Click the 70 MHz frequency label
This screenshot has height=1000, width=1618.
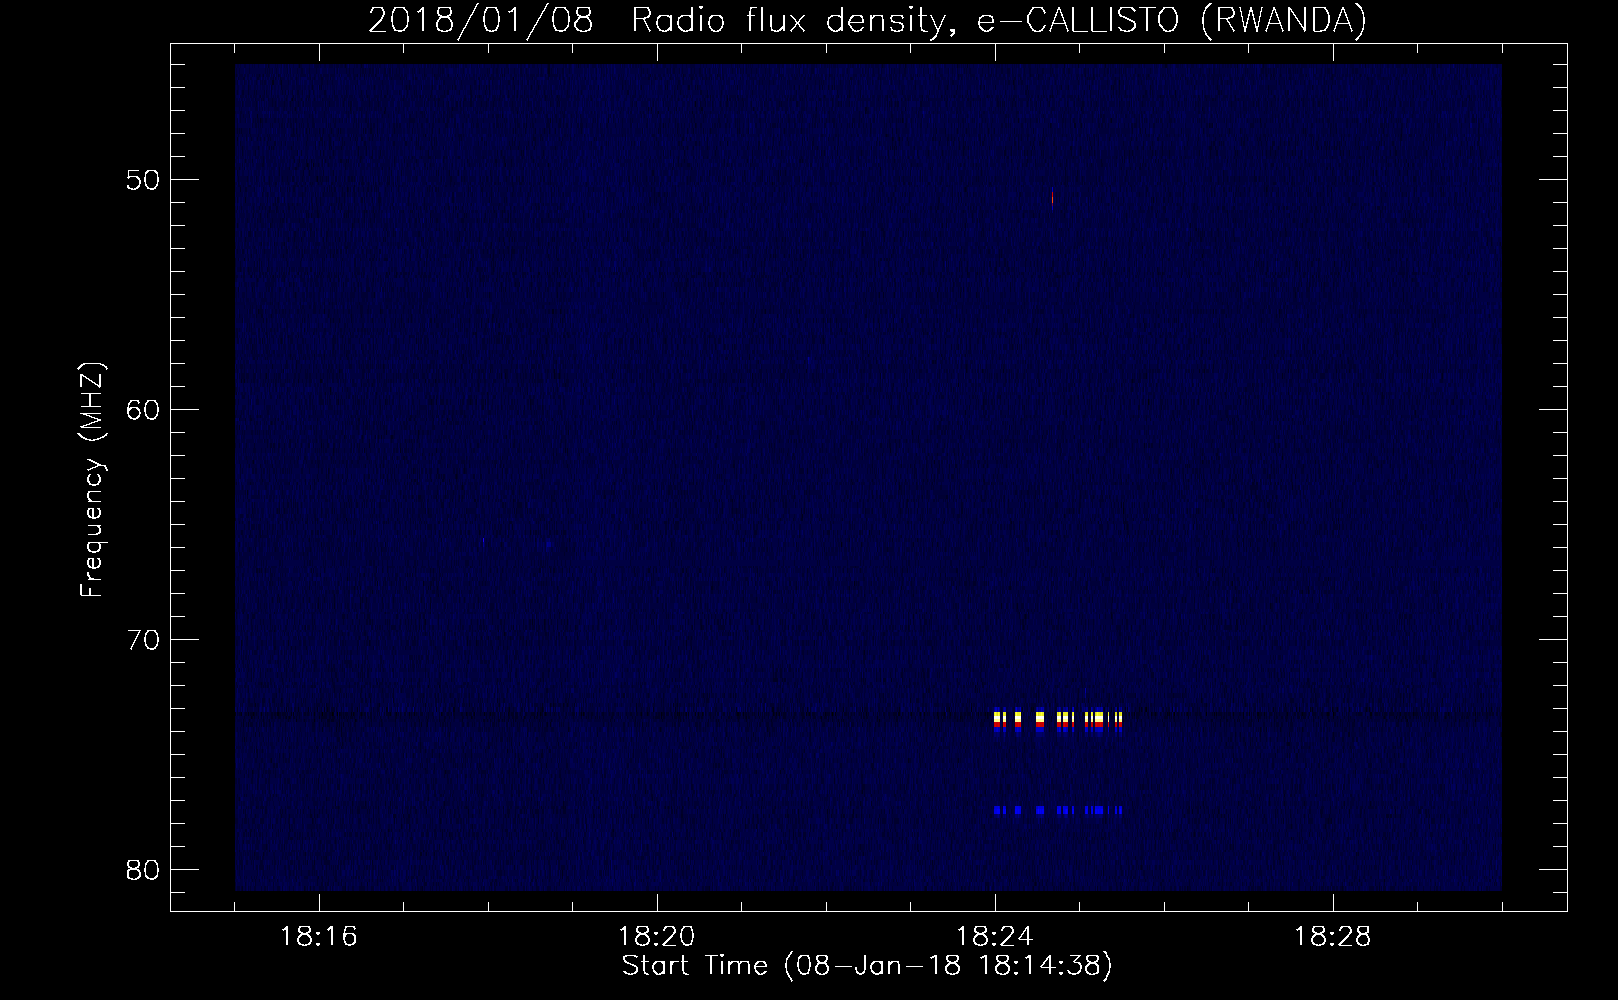coord(145,640)
